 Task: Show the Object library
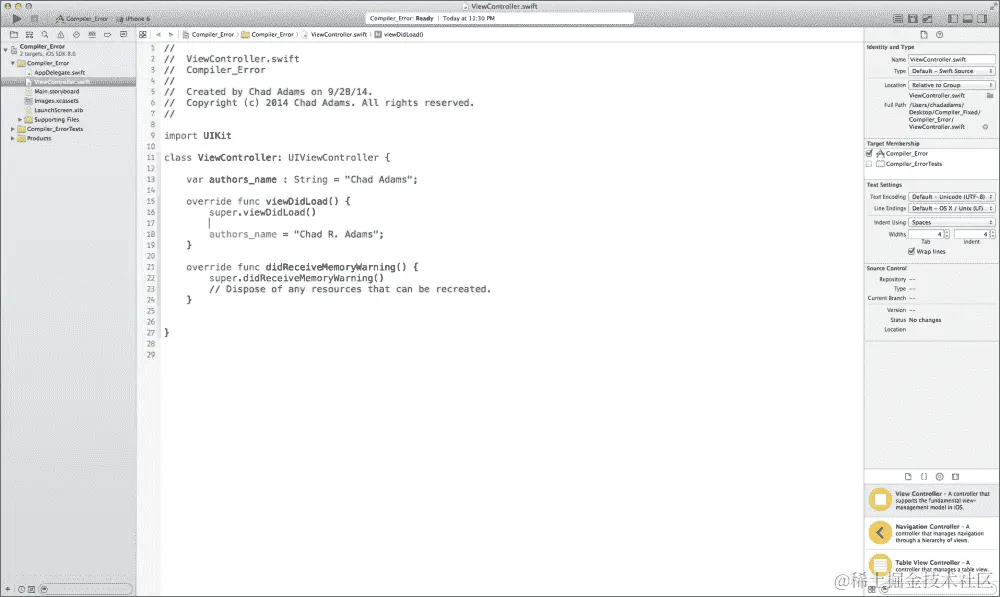tap(939, 476)
